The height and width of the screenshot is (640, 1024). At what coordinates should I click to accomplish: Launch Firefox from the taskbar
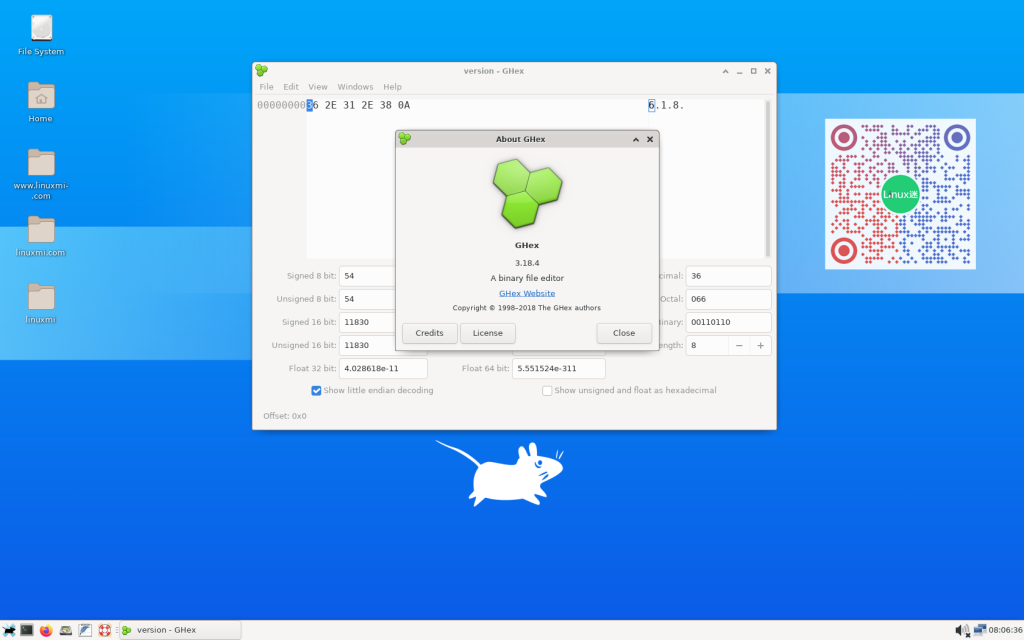click(x=46, y=630)
